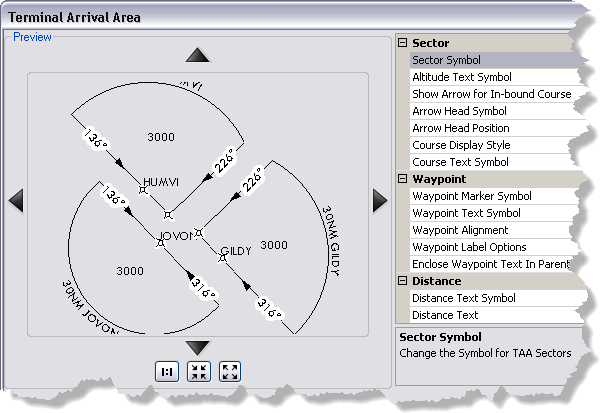Pan the preview down with the bottom arrow
Screen dimensions: 600x413
[x=198, y=347]
